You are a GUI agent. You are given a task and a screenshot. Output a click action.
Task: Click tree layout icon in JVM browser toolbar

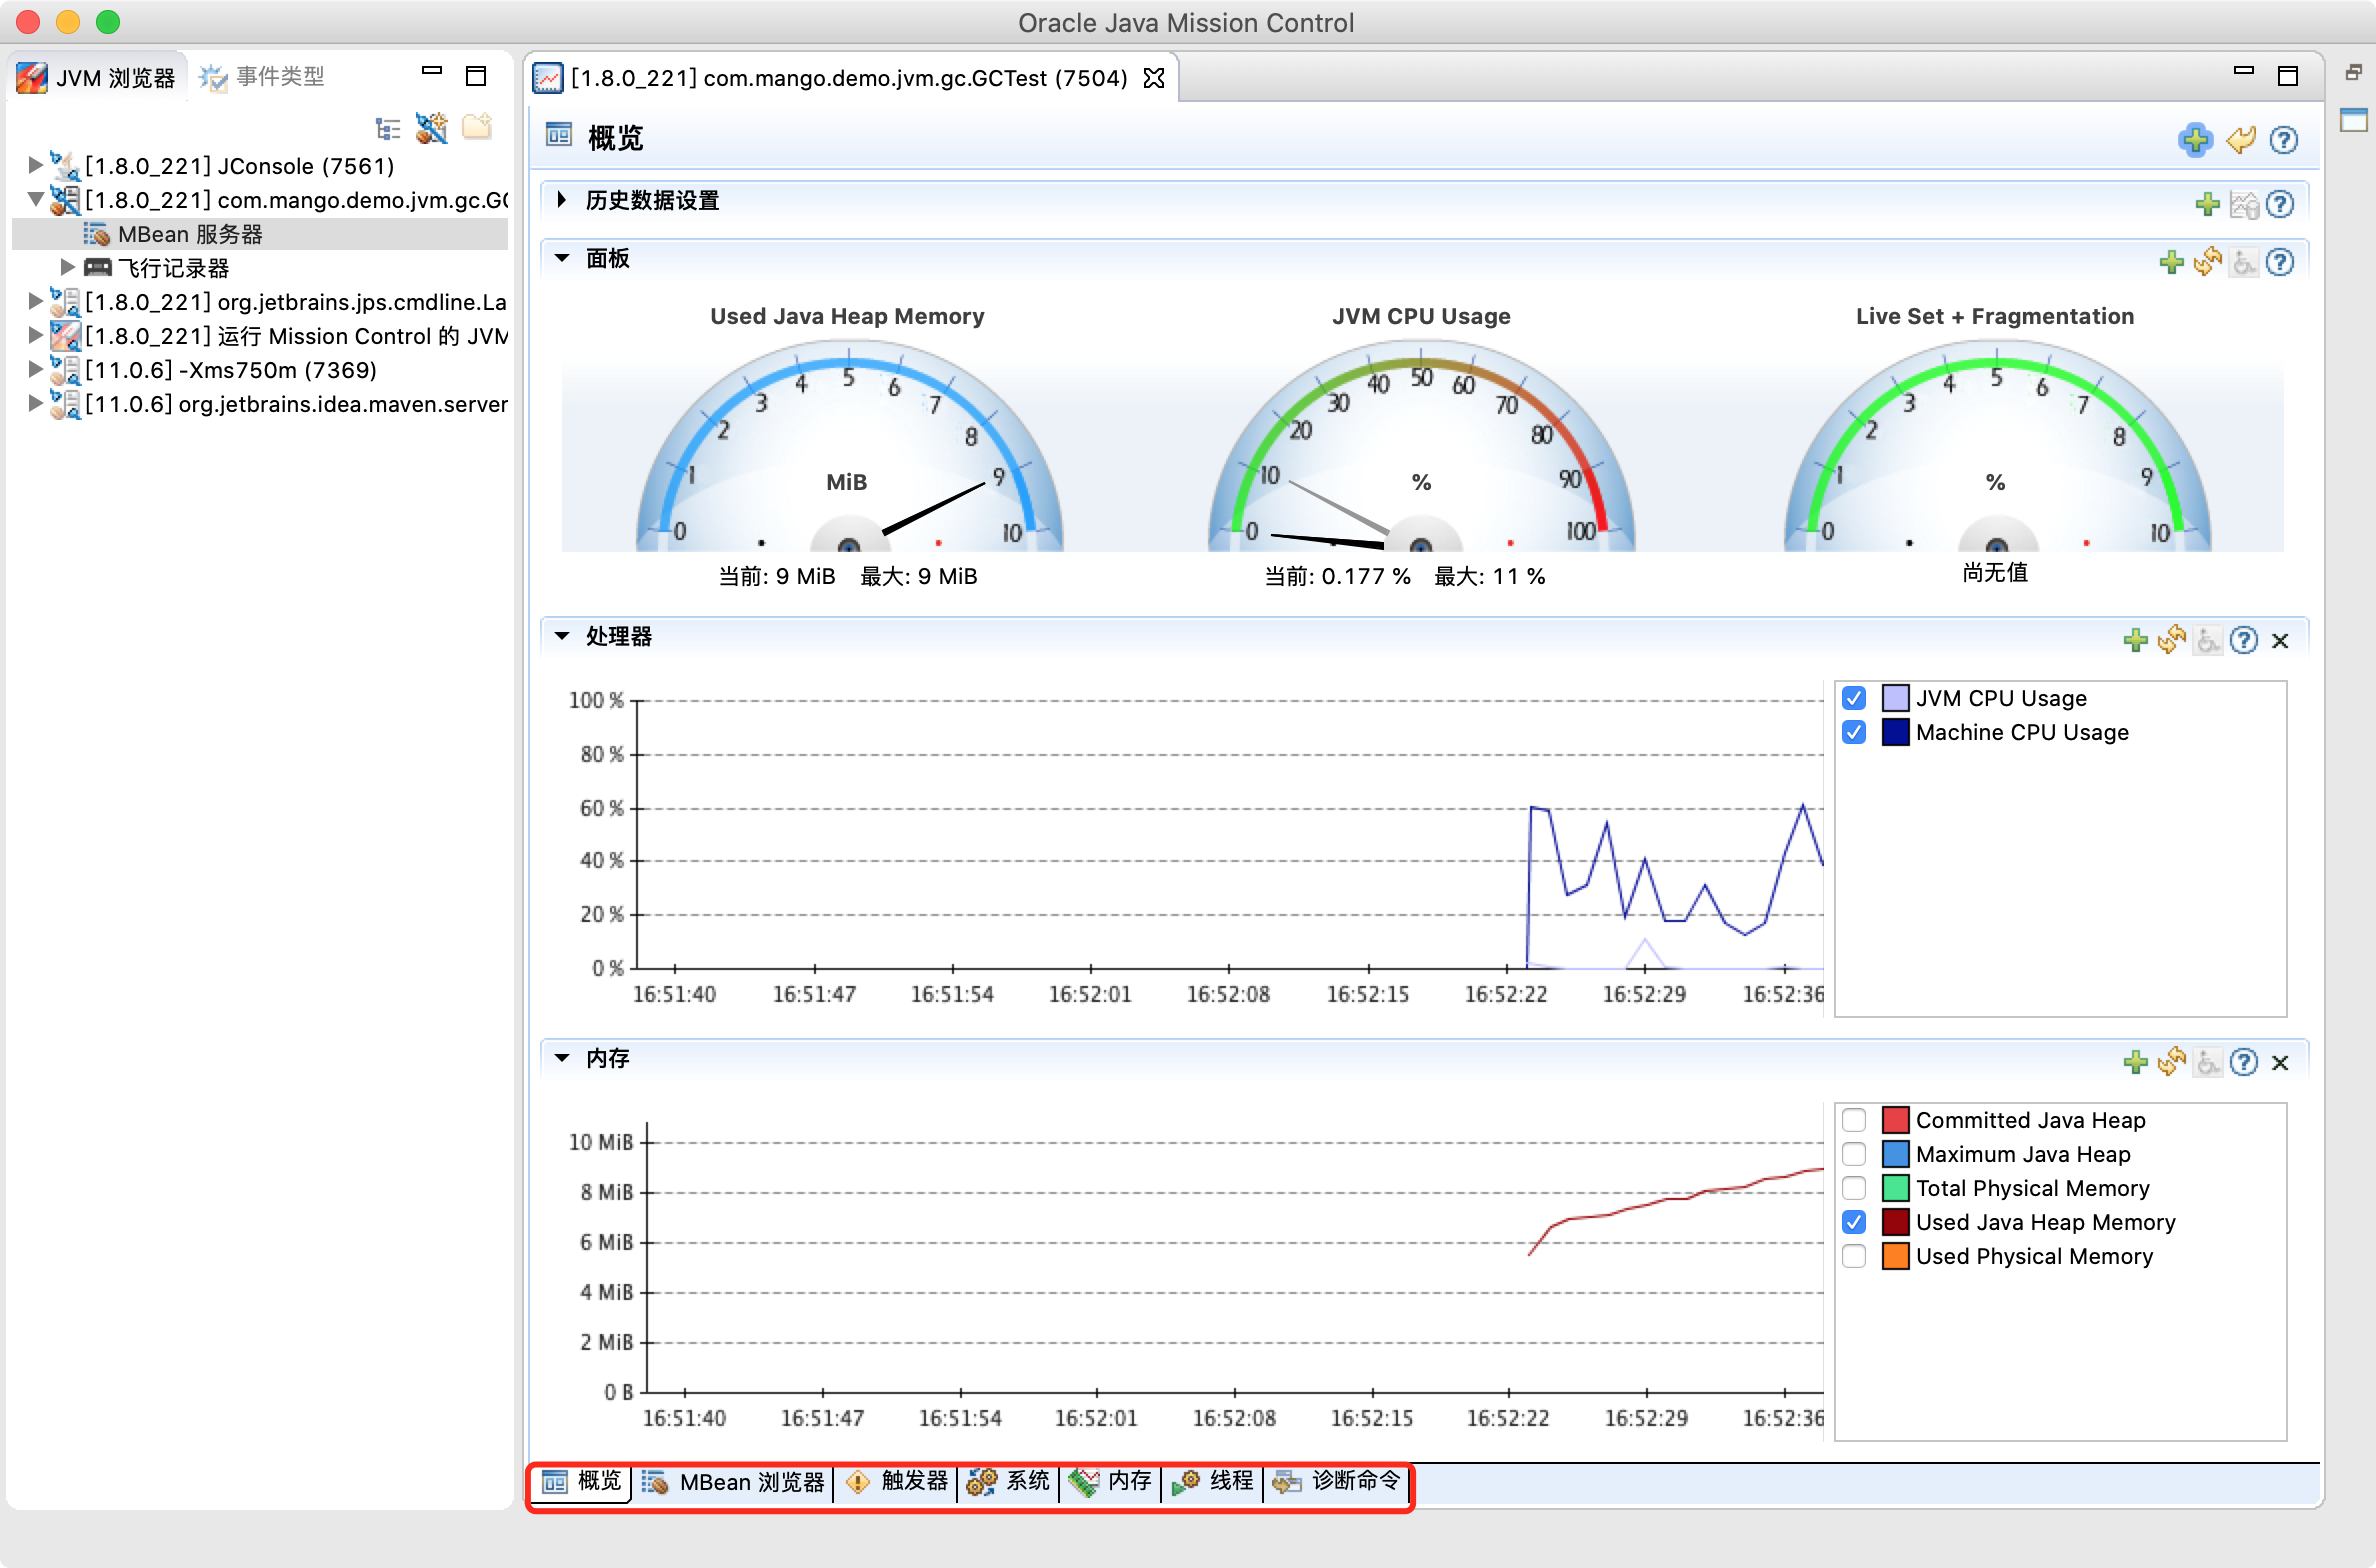388,129
